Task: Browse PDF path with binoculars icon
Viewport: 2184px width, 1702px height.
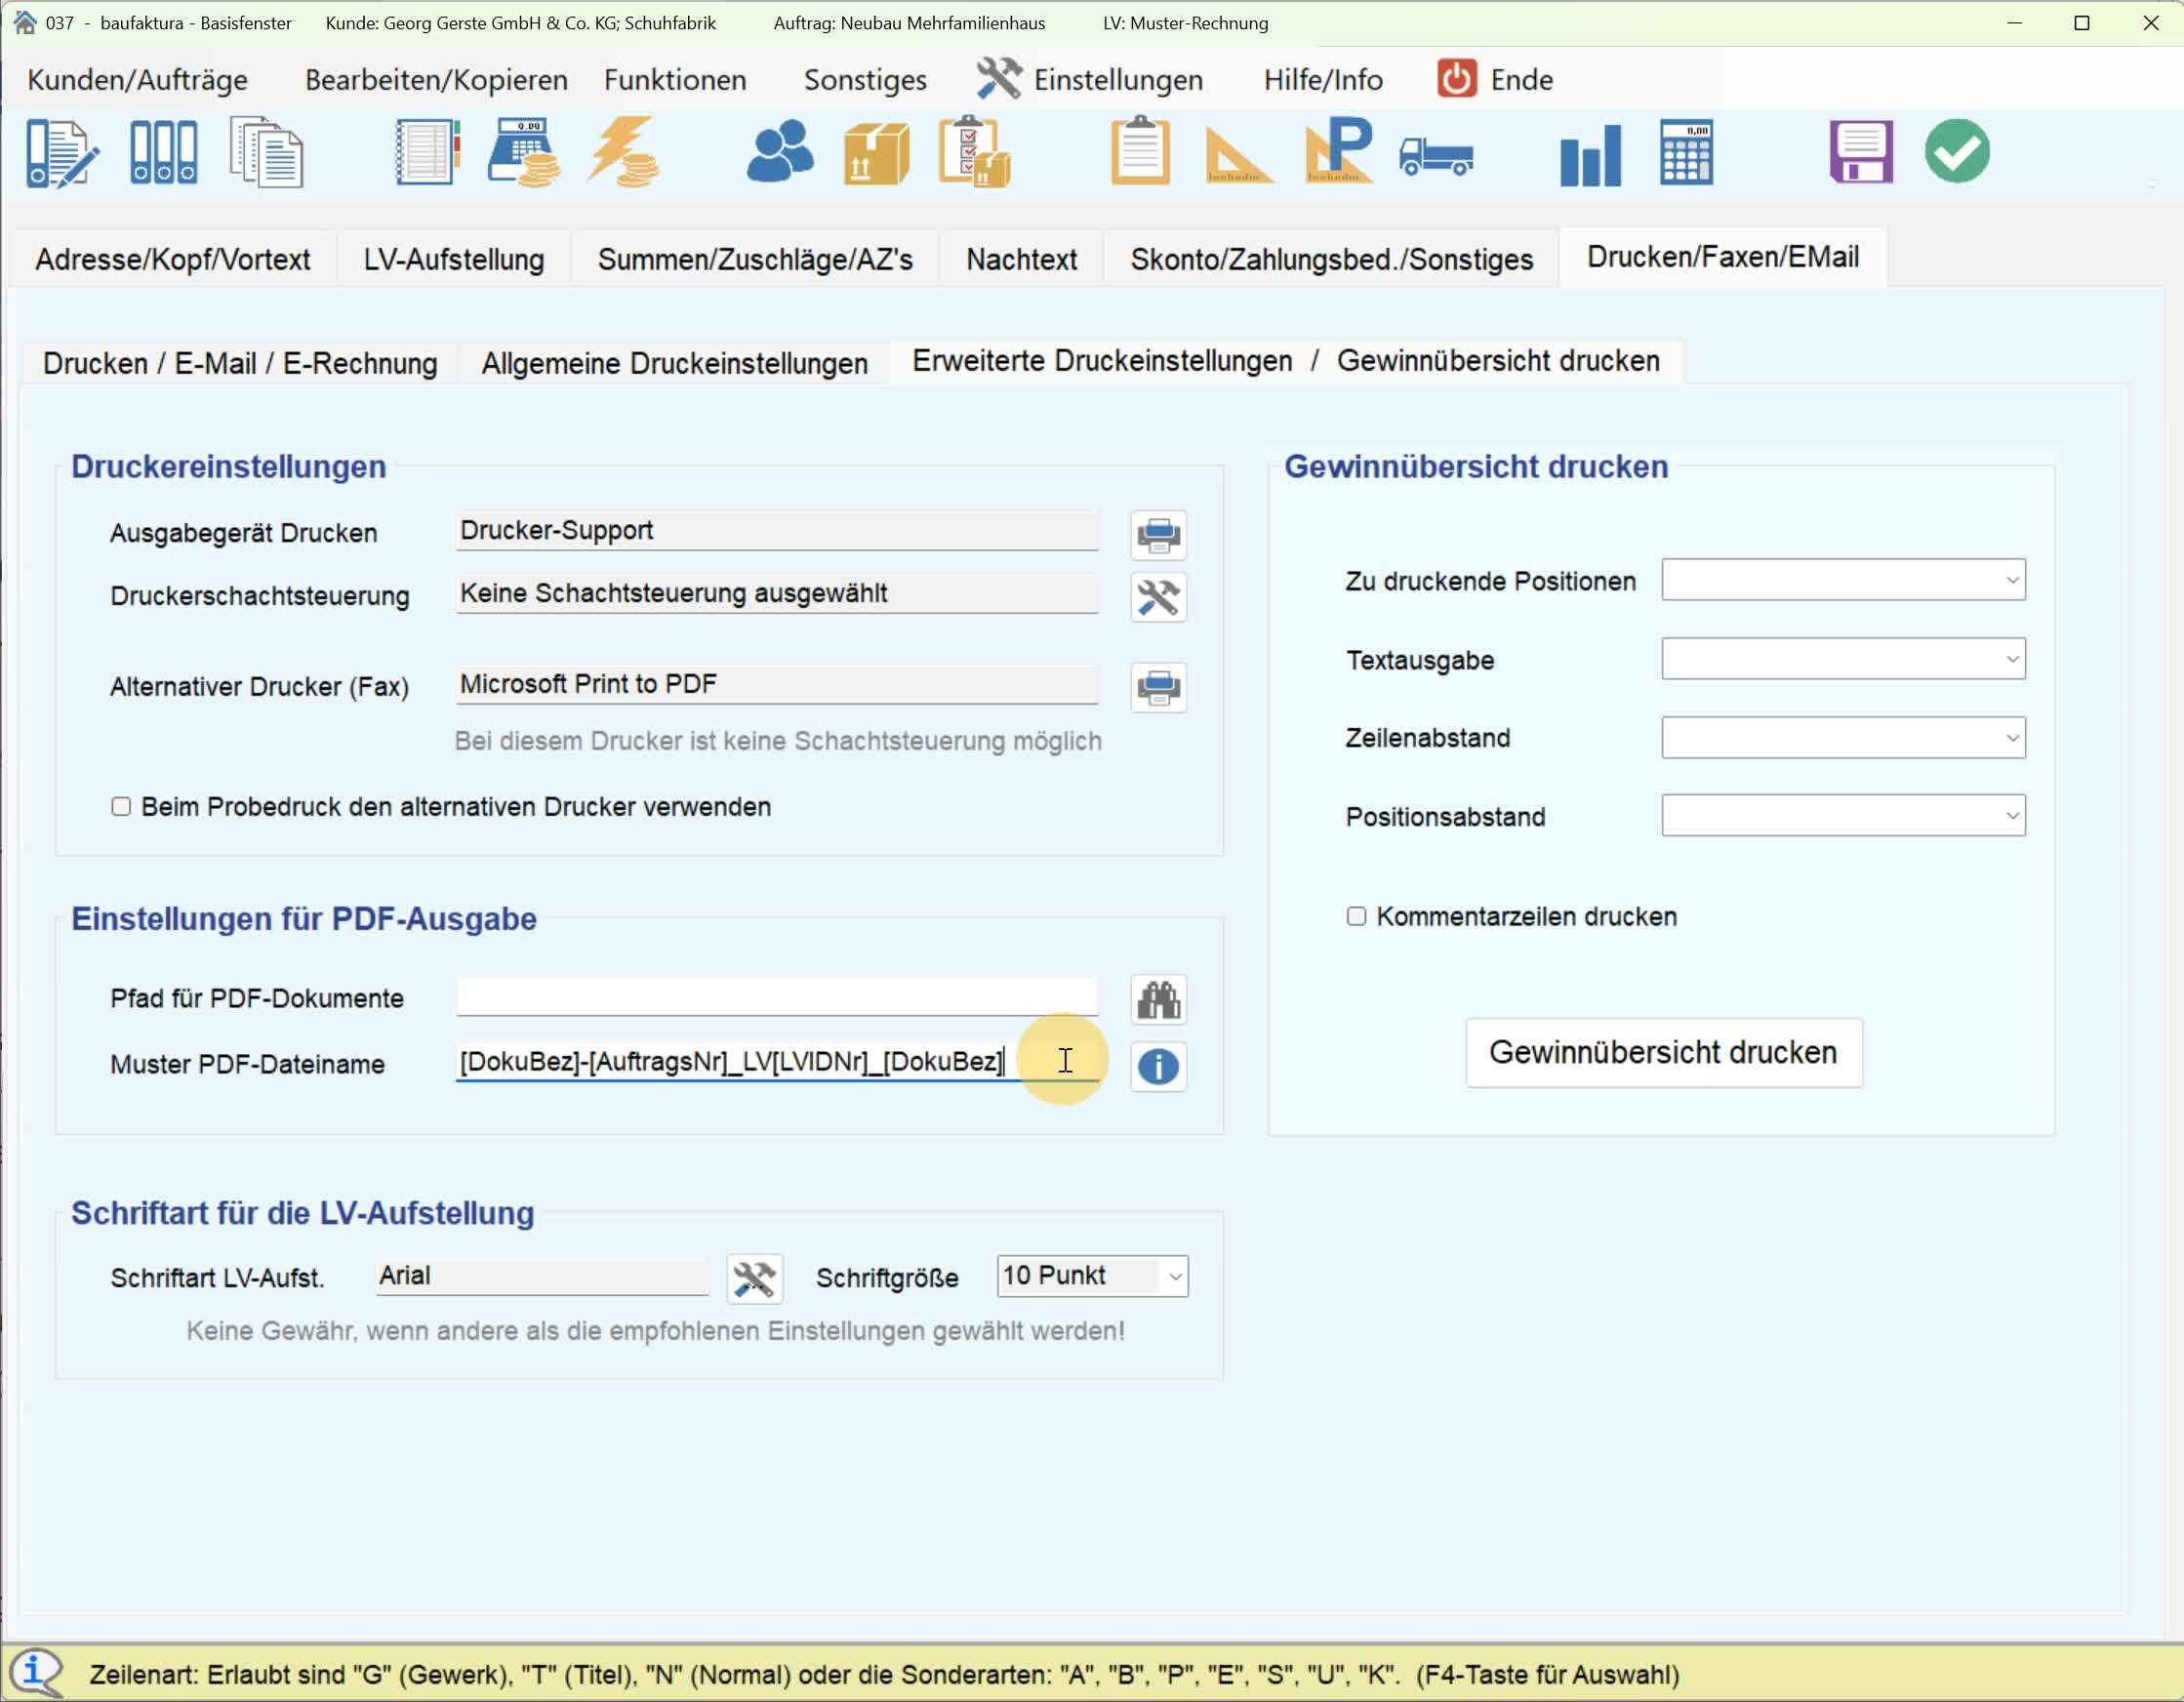Action: (1158, 1000)
